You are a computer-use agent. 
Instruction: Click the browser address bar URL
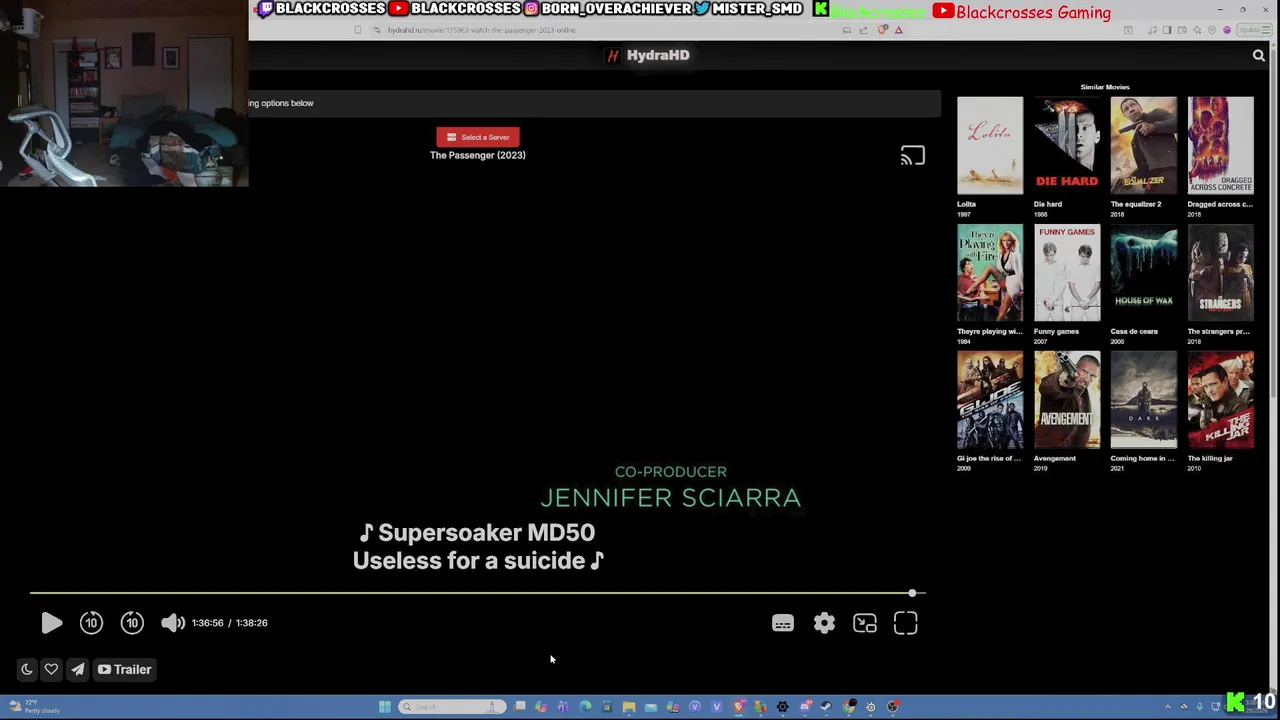click(482, 30)
